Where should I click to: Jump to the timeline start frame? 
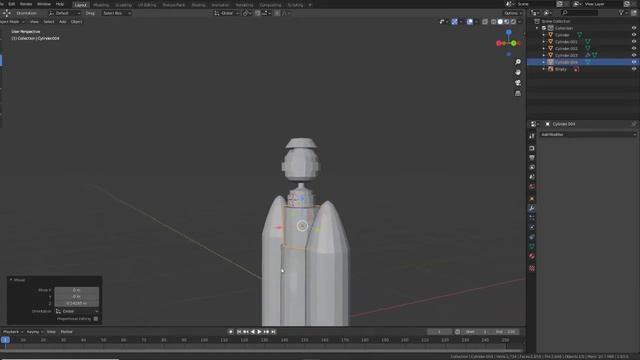239,332
